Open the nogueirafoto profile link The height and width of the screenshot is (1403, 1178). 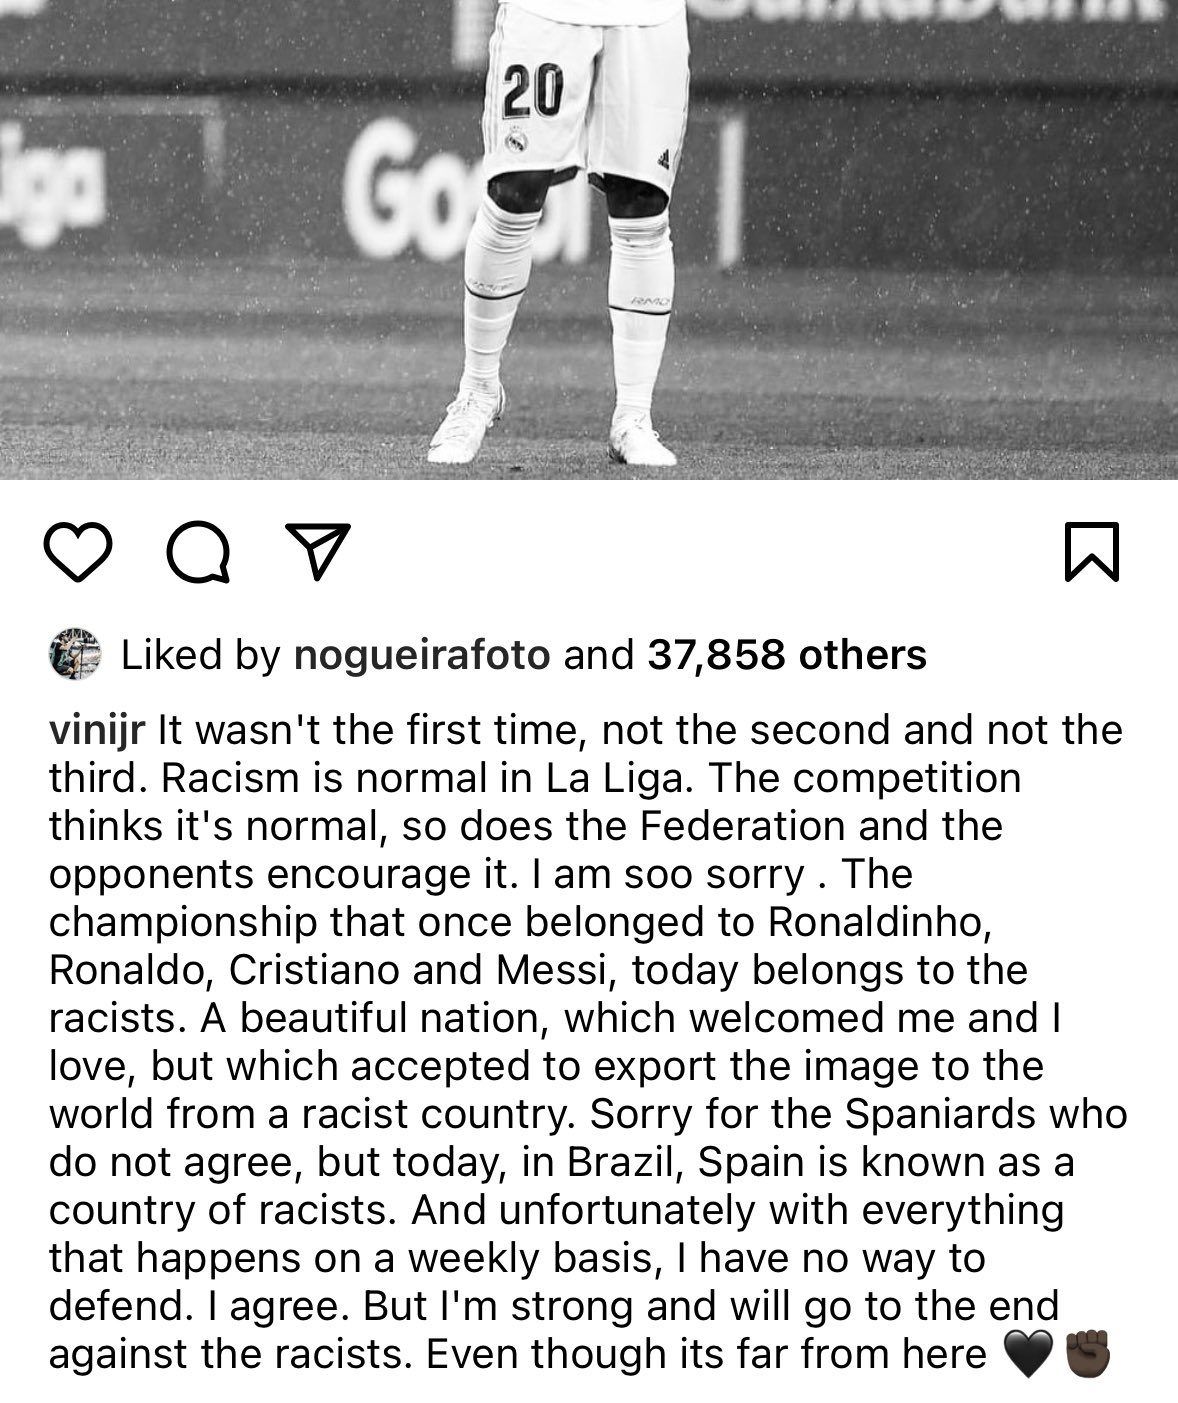click(x=421, y=655)
